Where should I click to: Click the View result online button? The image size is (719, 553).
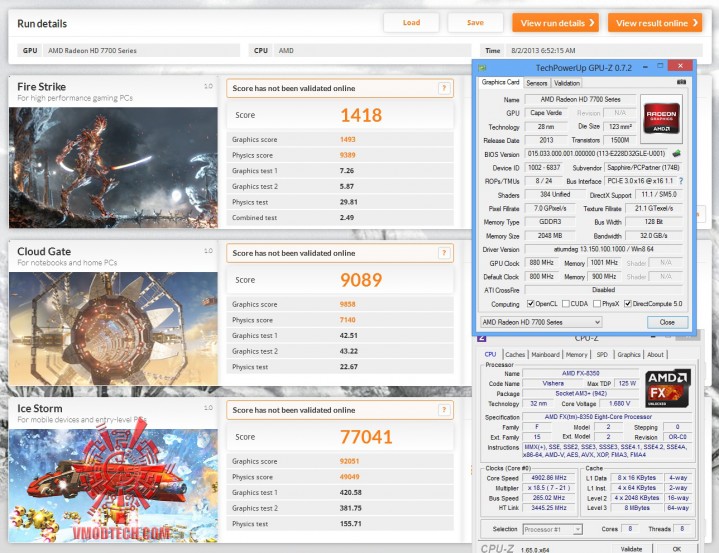tap(655, 22)
